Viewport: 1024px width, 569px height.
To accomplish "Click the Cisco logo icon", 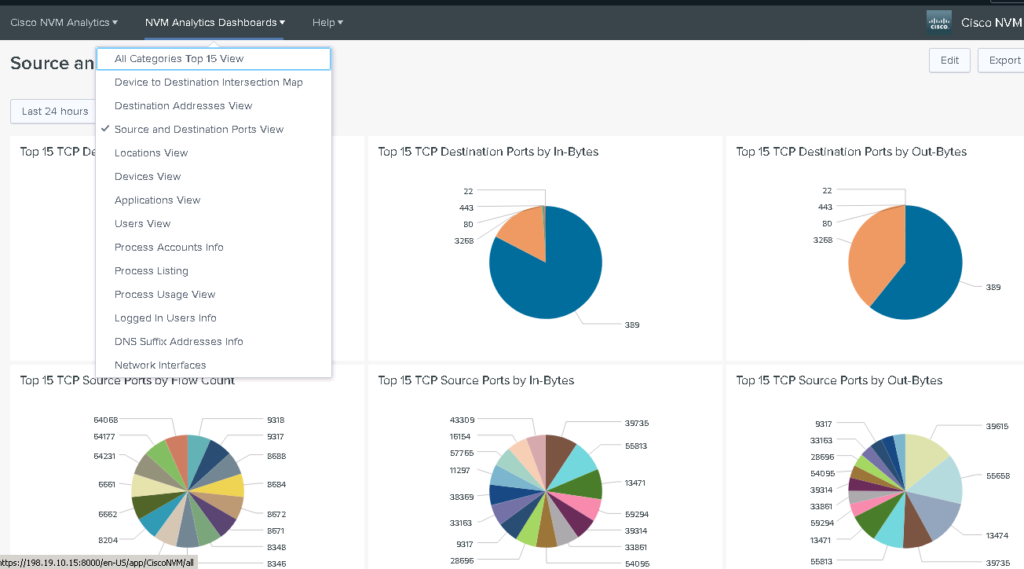I will (x=939, y=21).
